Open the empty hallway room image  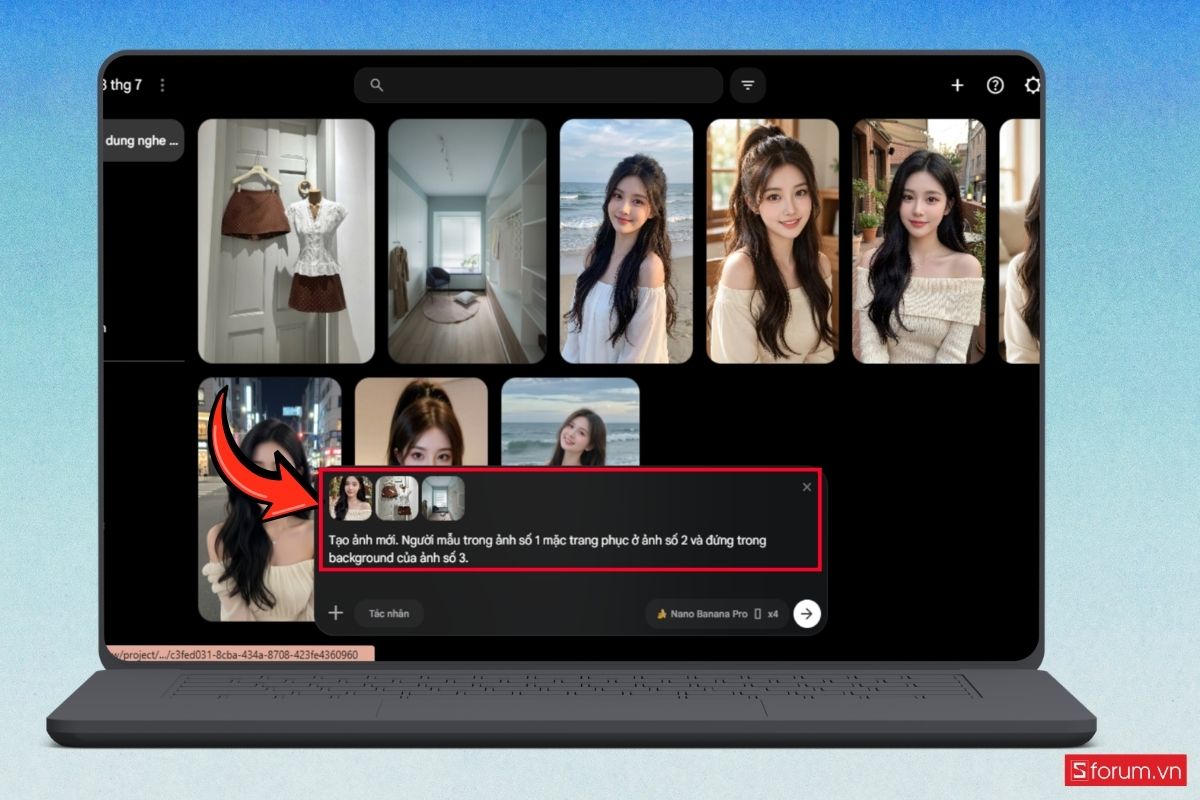467,241
